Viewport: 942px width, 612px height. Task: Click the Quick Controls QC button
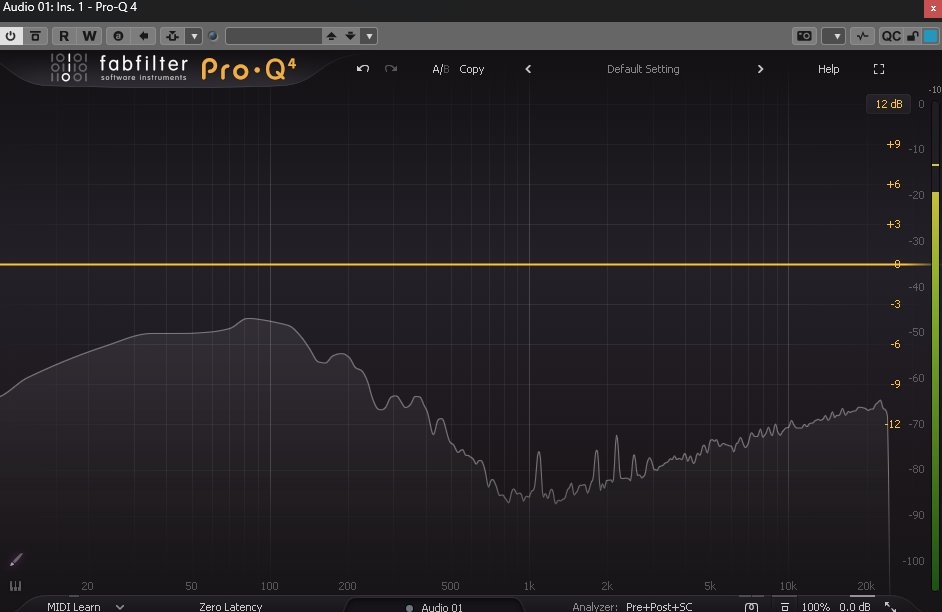click(890, 36)
